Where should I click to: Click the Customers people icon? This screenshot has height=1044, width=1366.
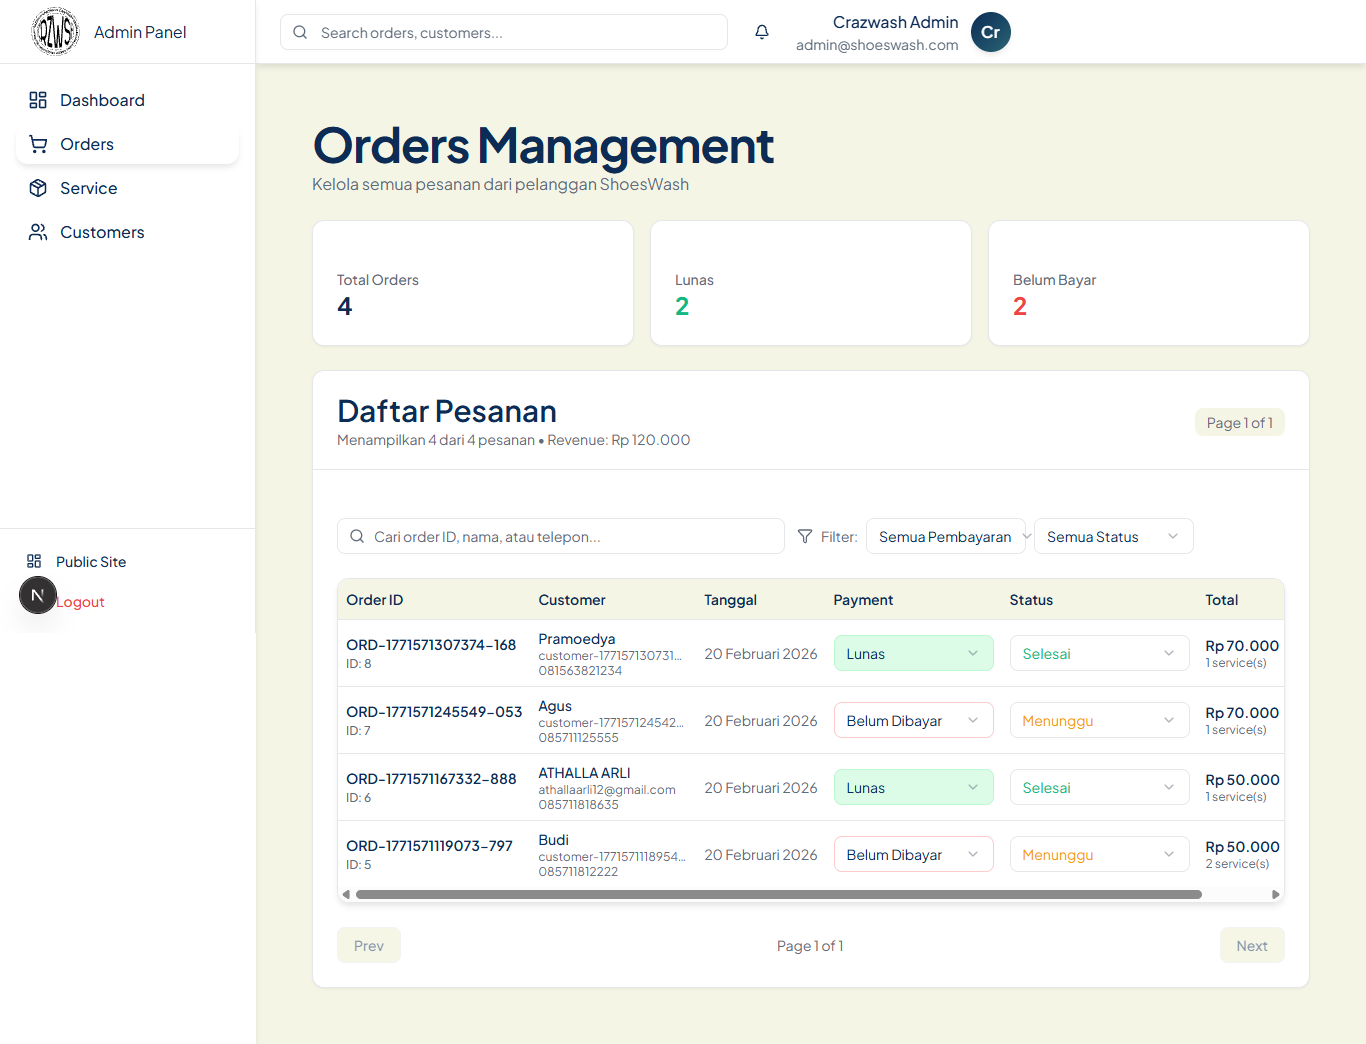[x=38, y=232]
